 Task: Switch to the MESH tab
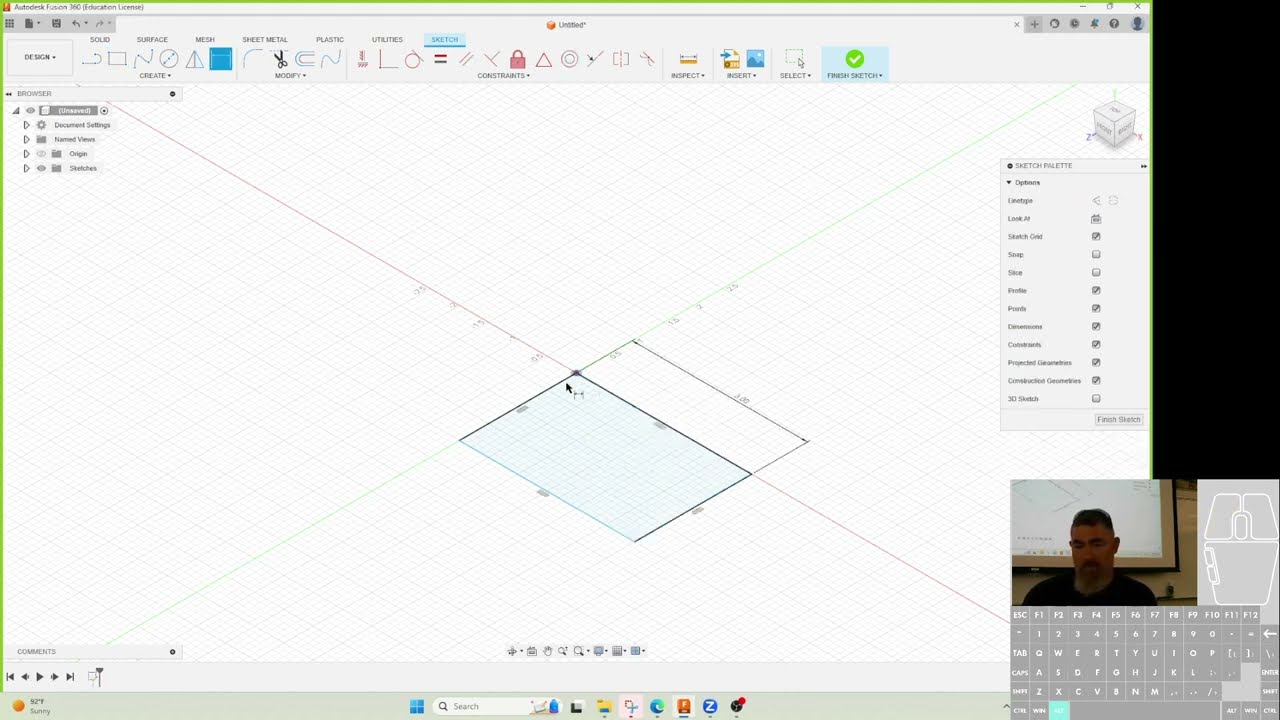[205, 40]
